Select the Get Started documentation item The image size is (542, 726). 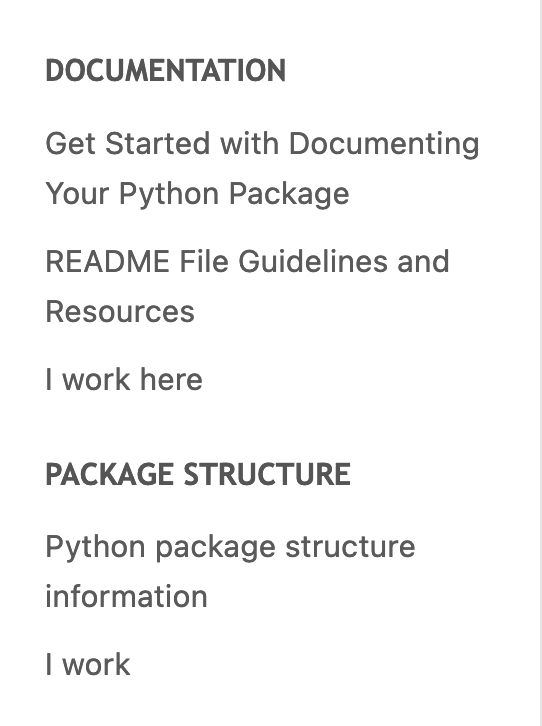pyautogui.click(x=262, y=168)
